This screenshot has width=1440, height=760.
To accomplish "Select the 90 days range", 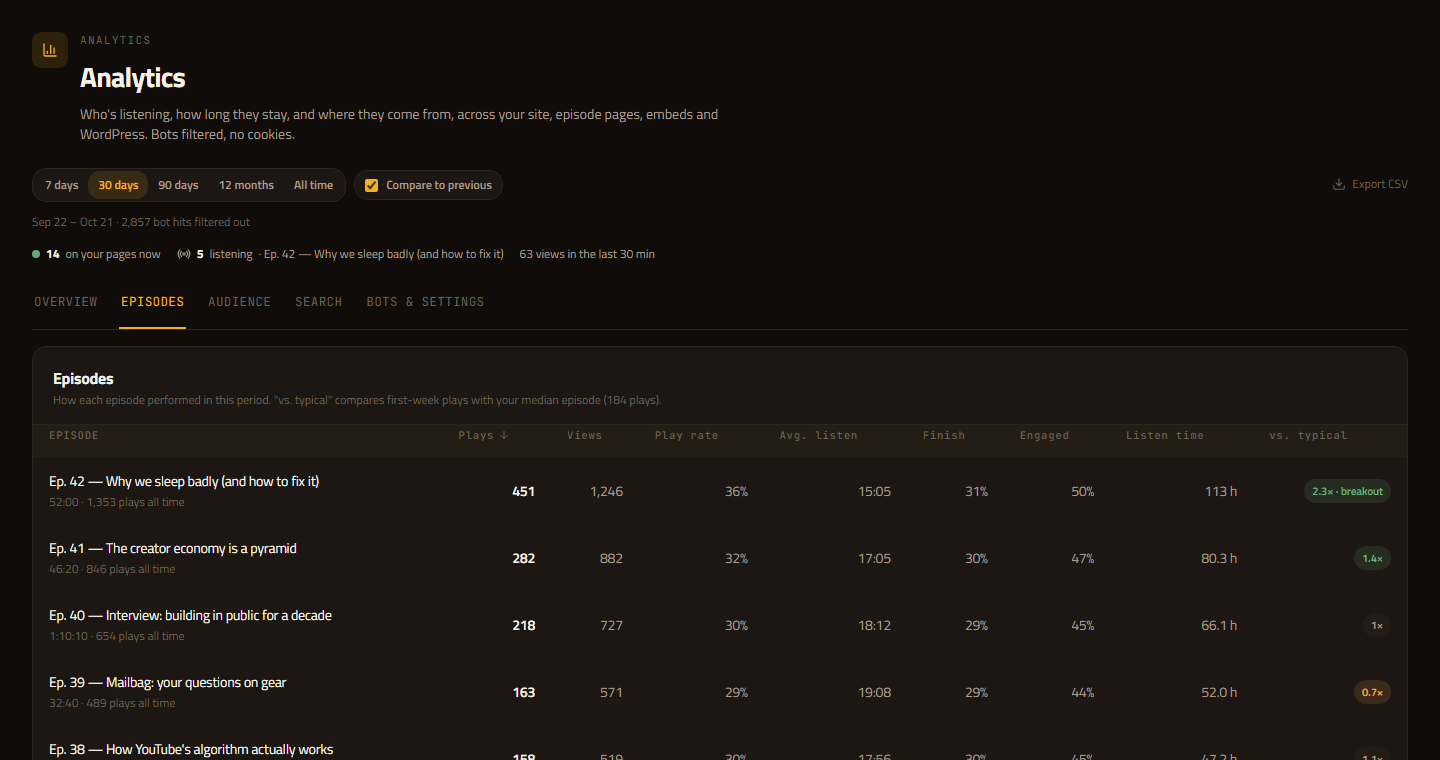I will [178, 185].
